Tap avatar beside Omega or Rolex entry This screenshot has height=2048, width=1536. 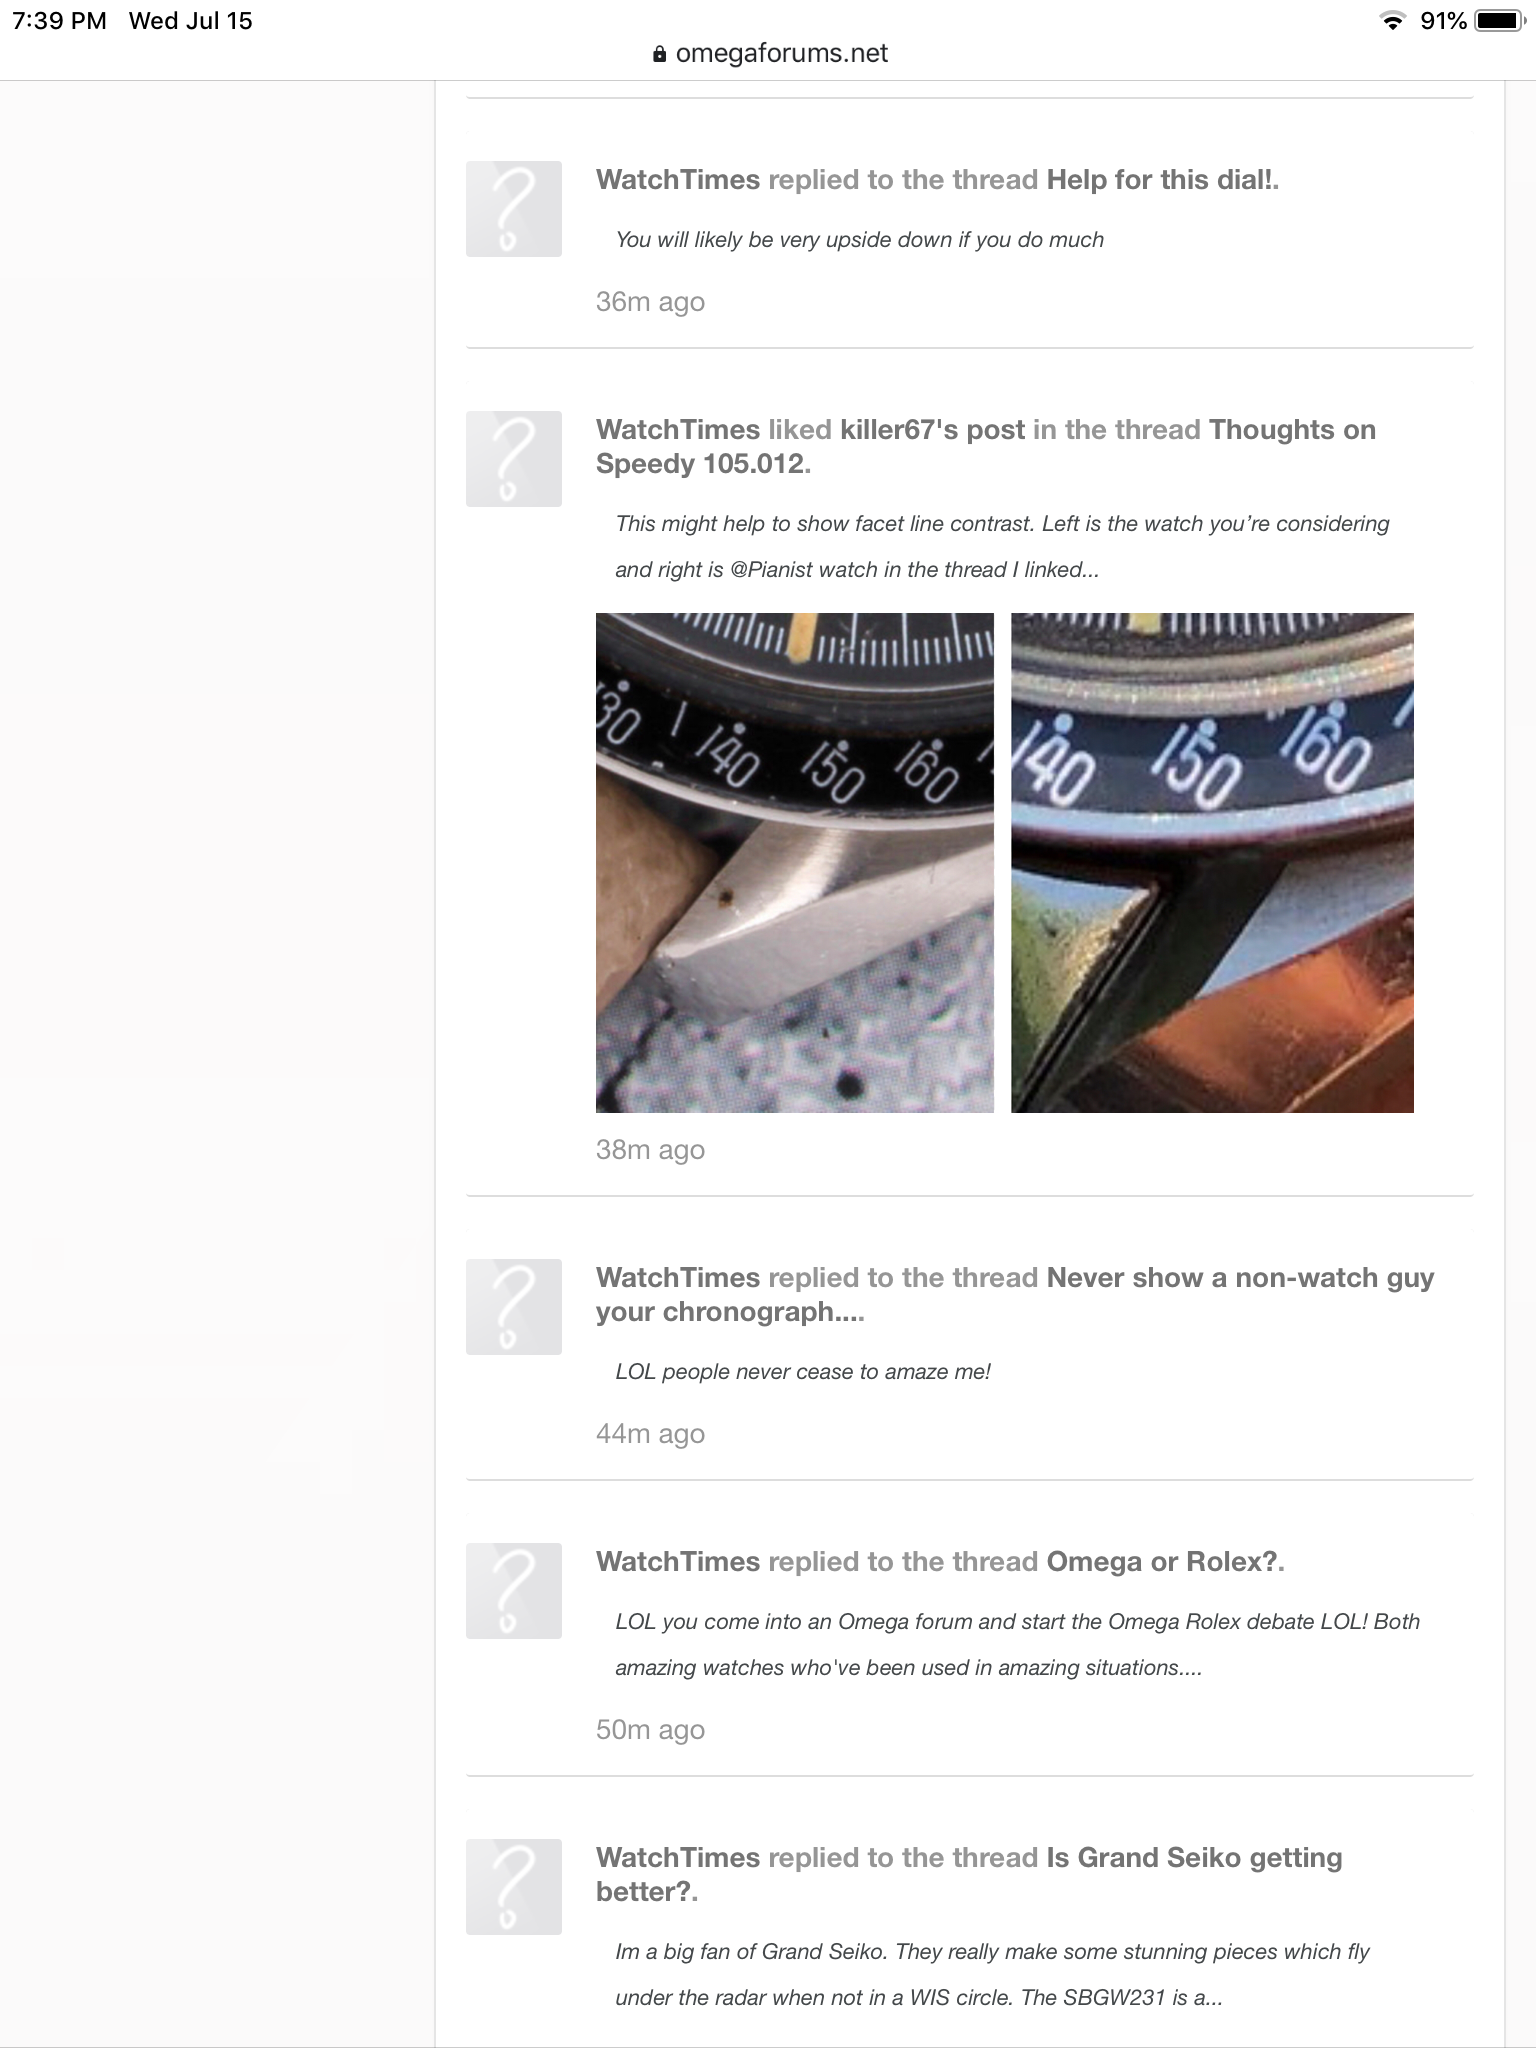tap(513, 1590)
